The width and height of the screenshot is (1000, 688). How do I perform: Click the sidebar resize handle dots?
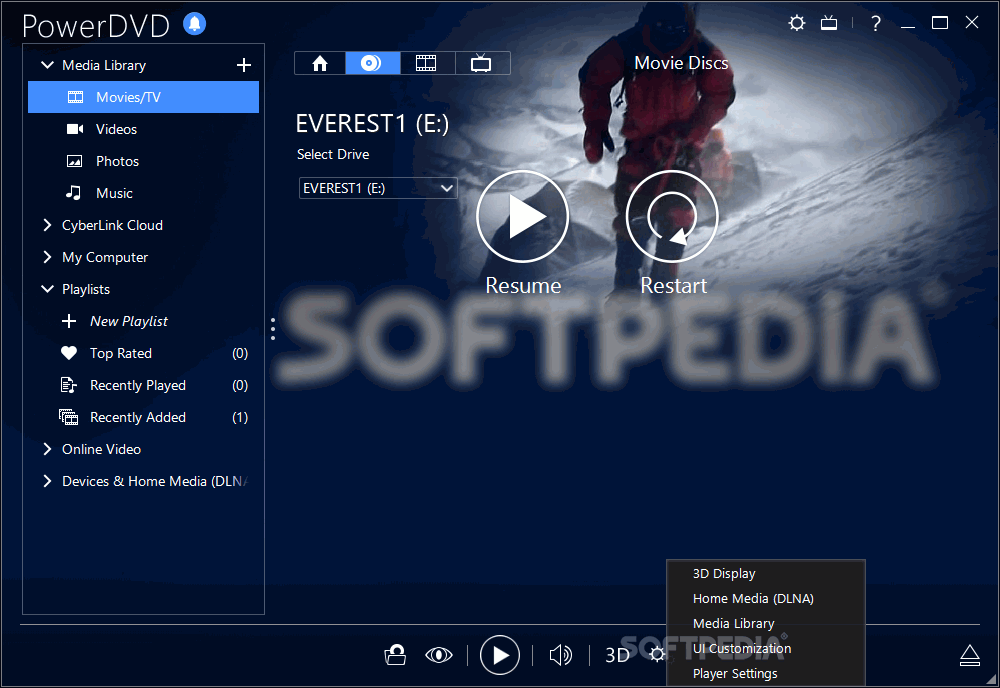click(x=273, y=329)
